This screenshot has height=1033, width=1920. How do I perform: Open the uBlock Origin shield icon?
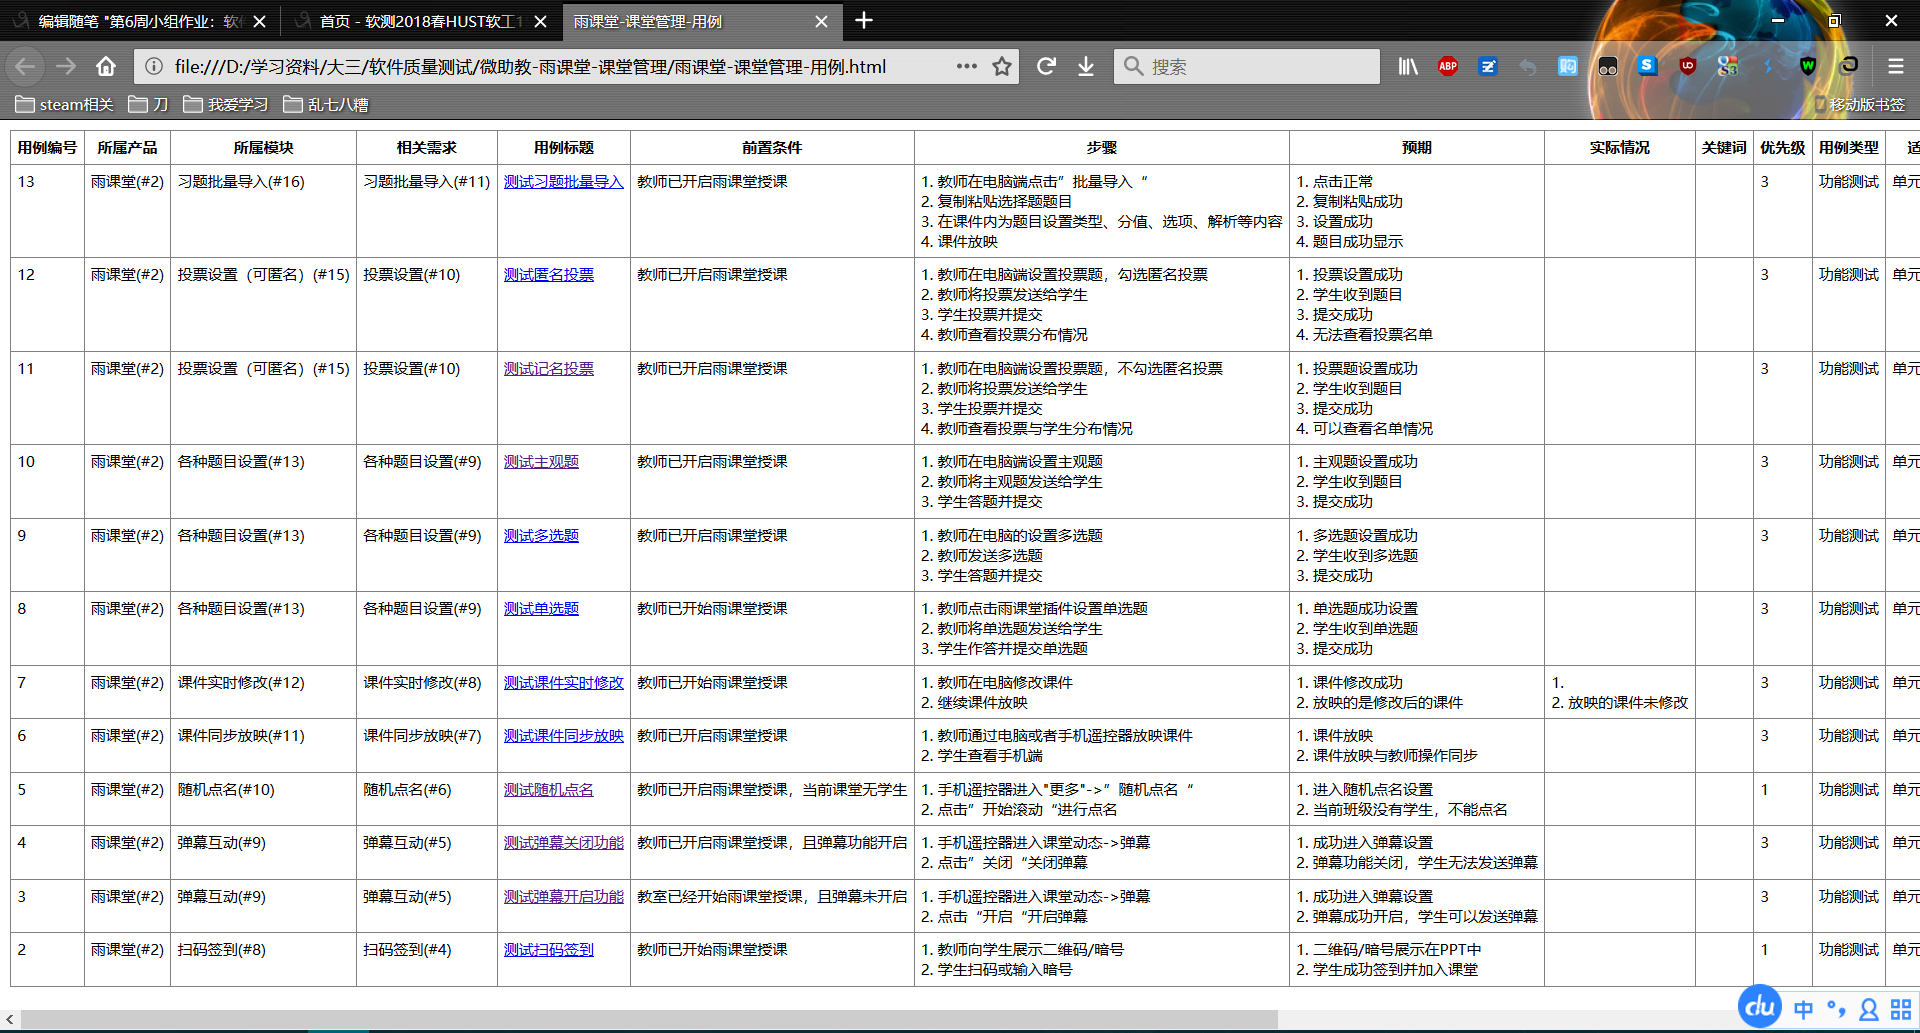(x=1688, y=66)
